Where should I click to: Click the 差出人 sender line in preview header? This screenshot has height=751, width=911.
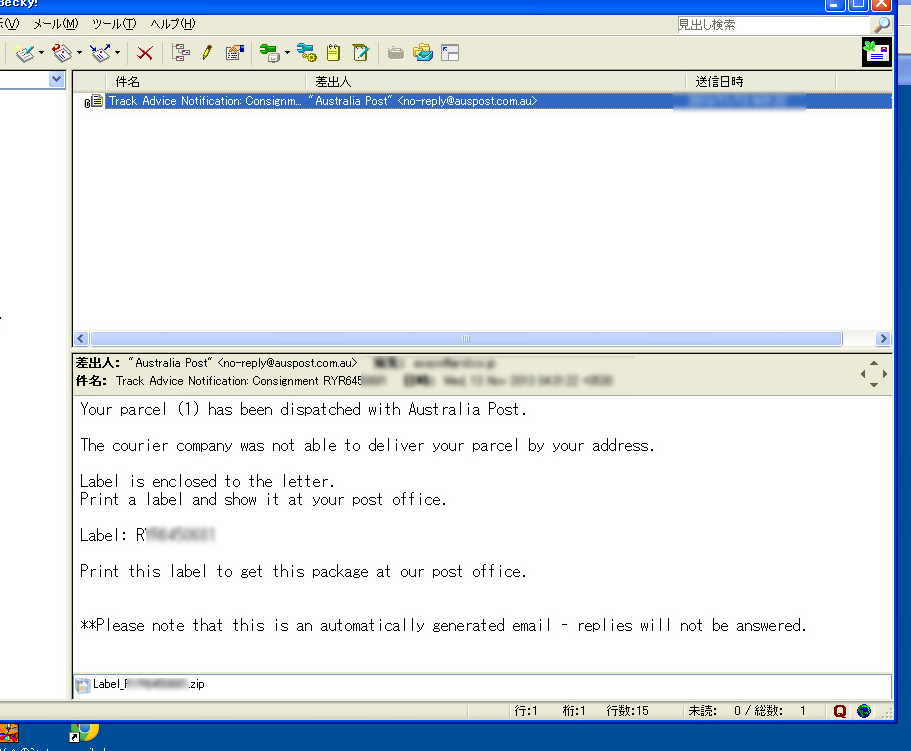(x=216, y=363)
